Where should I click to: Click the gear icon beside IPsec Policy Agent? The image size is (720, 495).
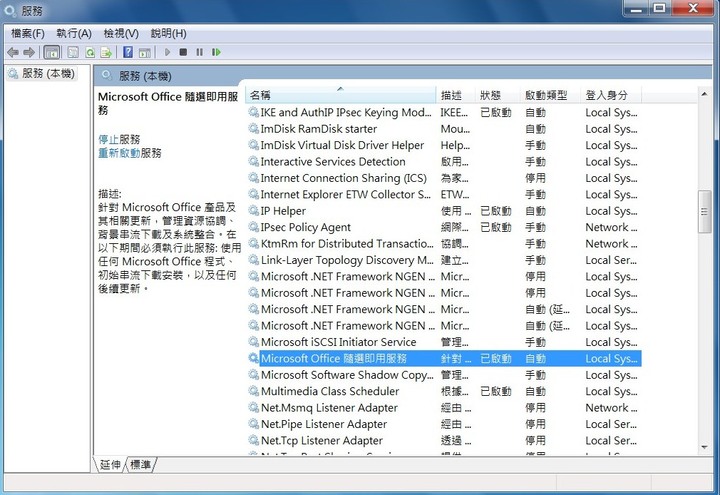pyautogui.click(x=253, y=227)
